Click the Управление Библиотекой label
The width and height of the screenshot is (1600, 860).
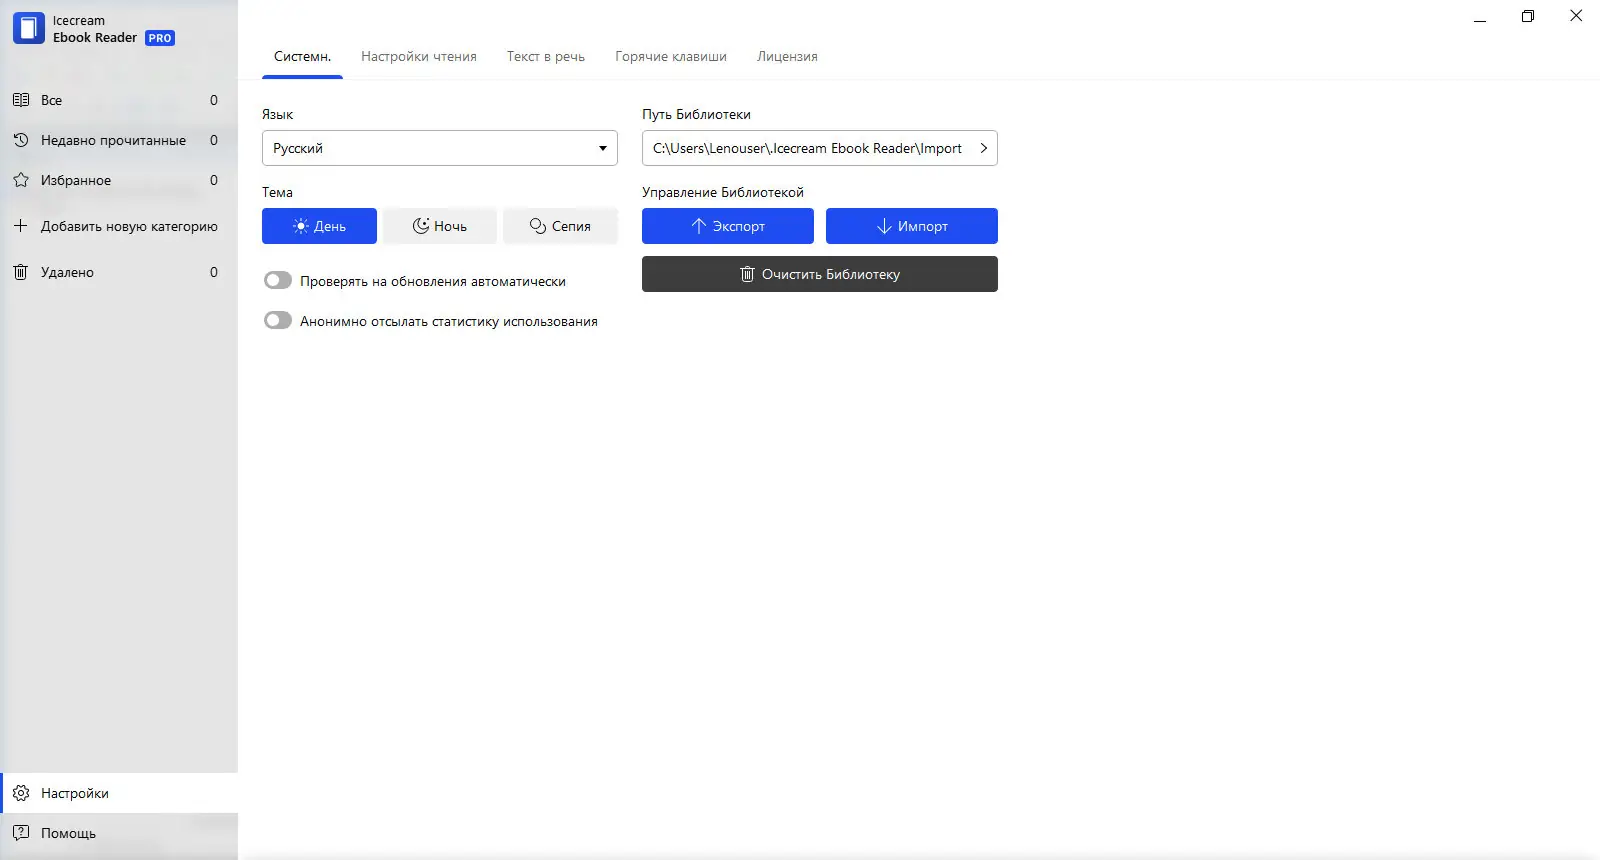tap(723, 192)
